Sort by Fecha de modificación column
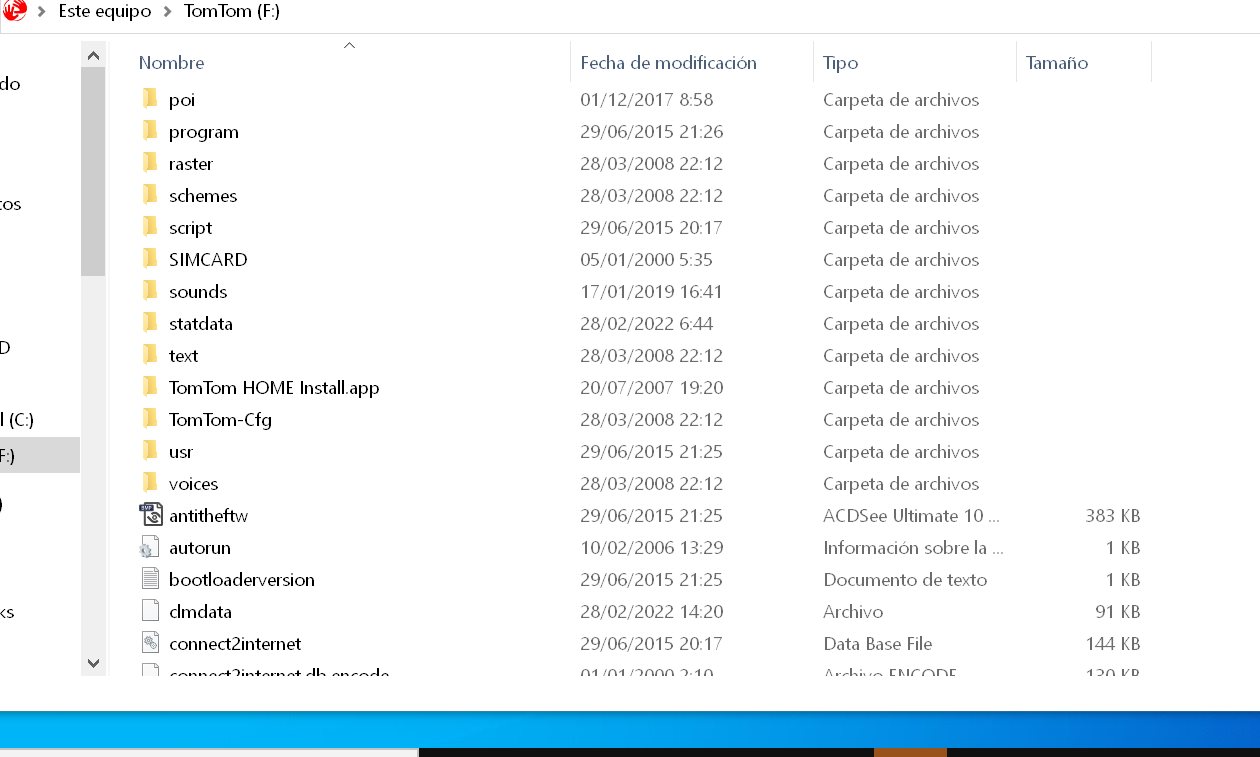The image size is (1260, 757). click(x=668, y=63)
